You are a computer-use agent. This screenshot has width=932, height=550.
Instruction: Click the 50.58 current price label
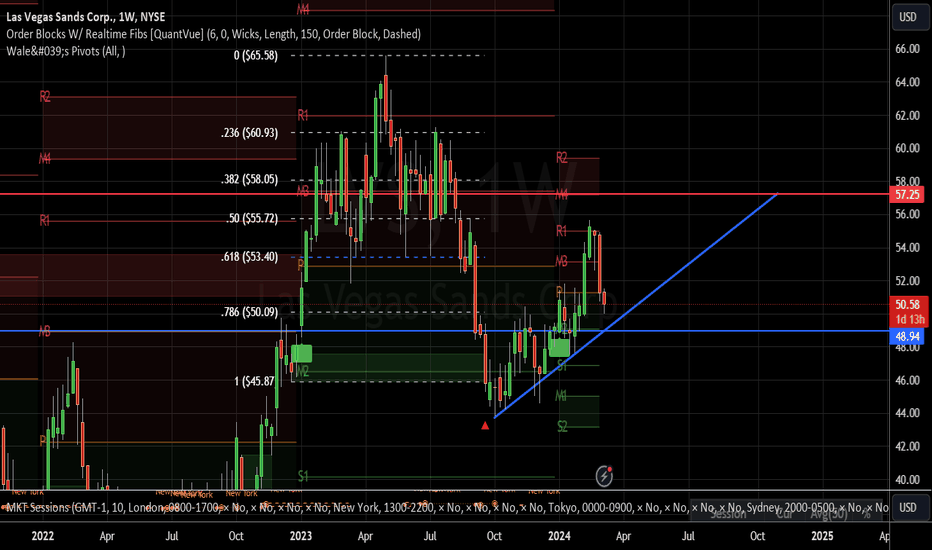(907, 304)
